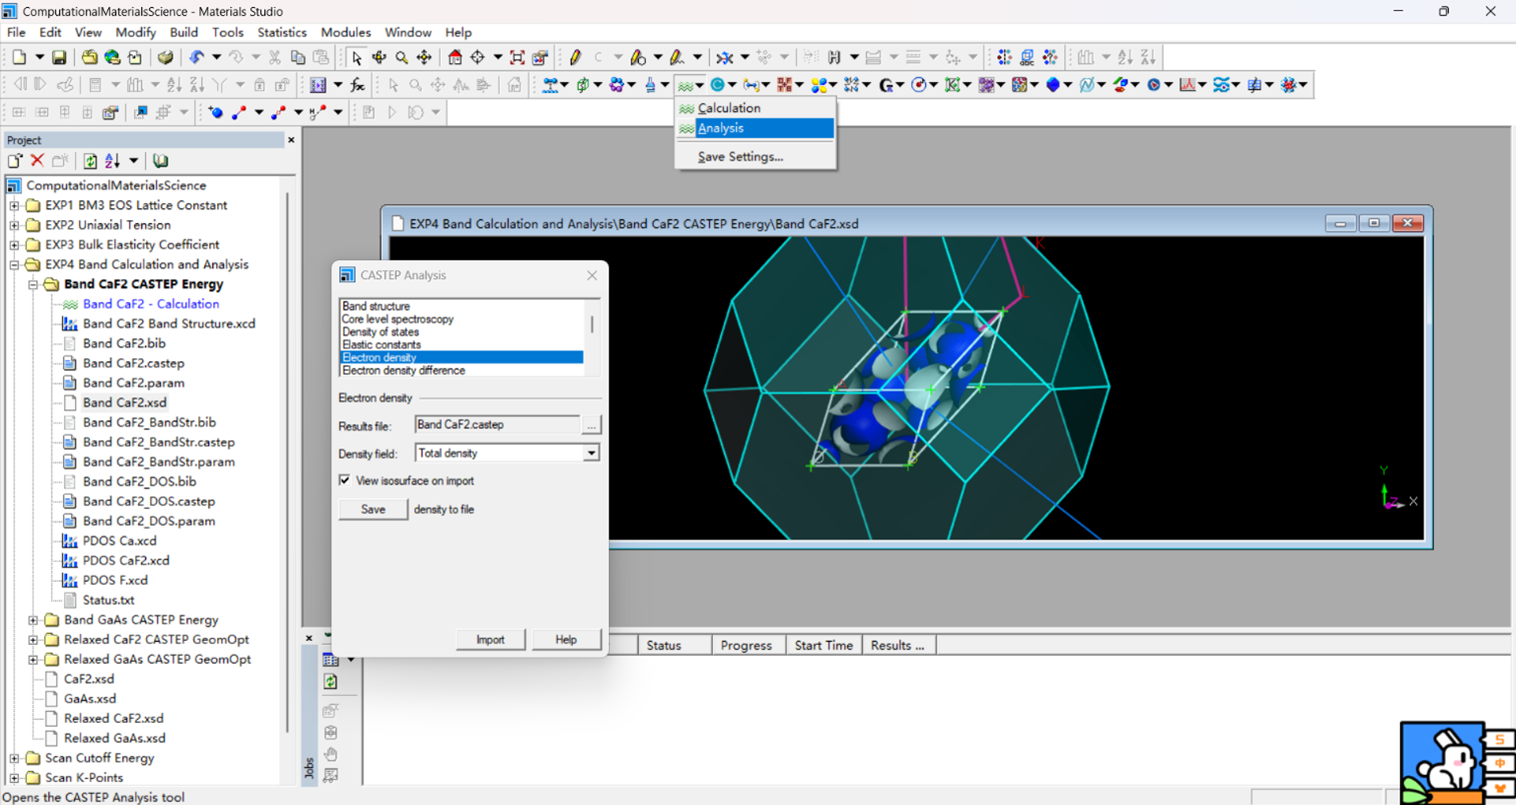Choose Save Settings... from the CASTEP menu
The height and width of the screenshot is (805, 1516).
(x=756, y=157)
